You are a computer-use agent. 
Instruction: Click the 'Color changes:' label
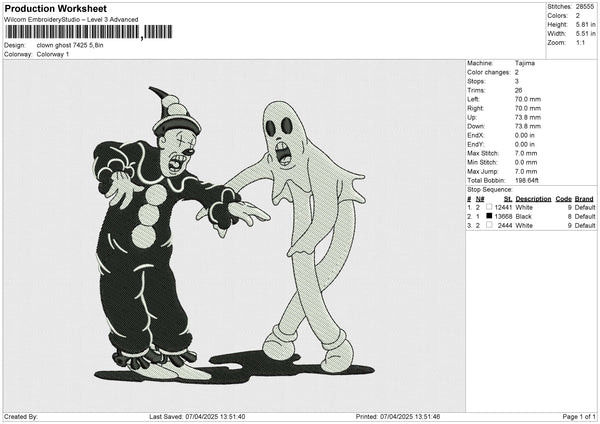[x=489, y=72]
